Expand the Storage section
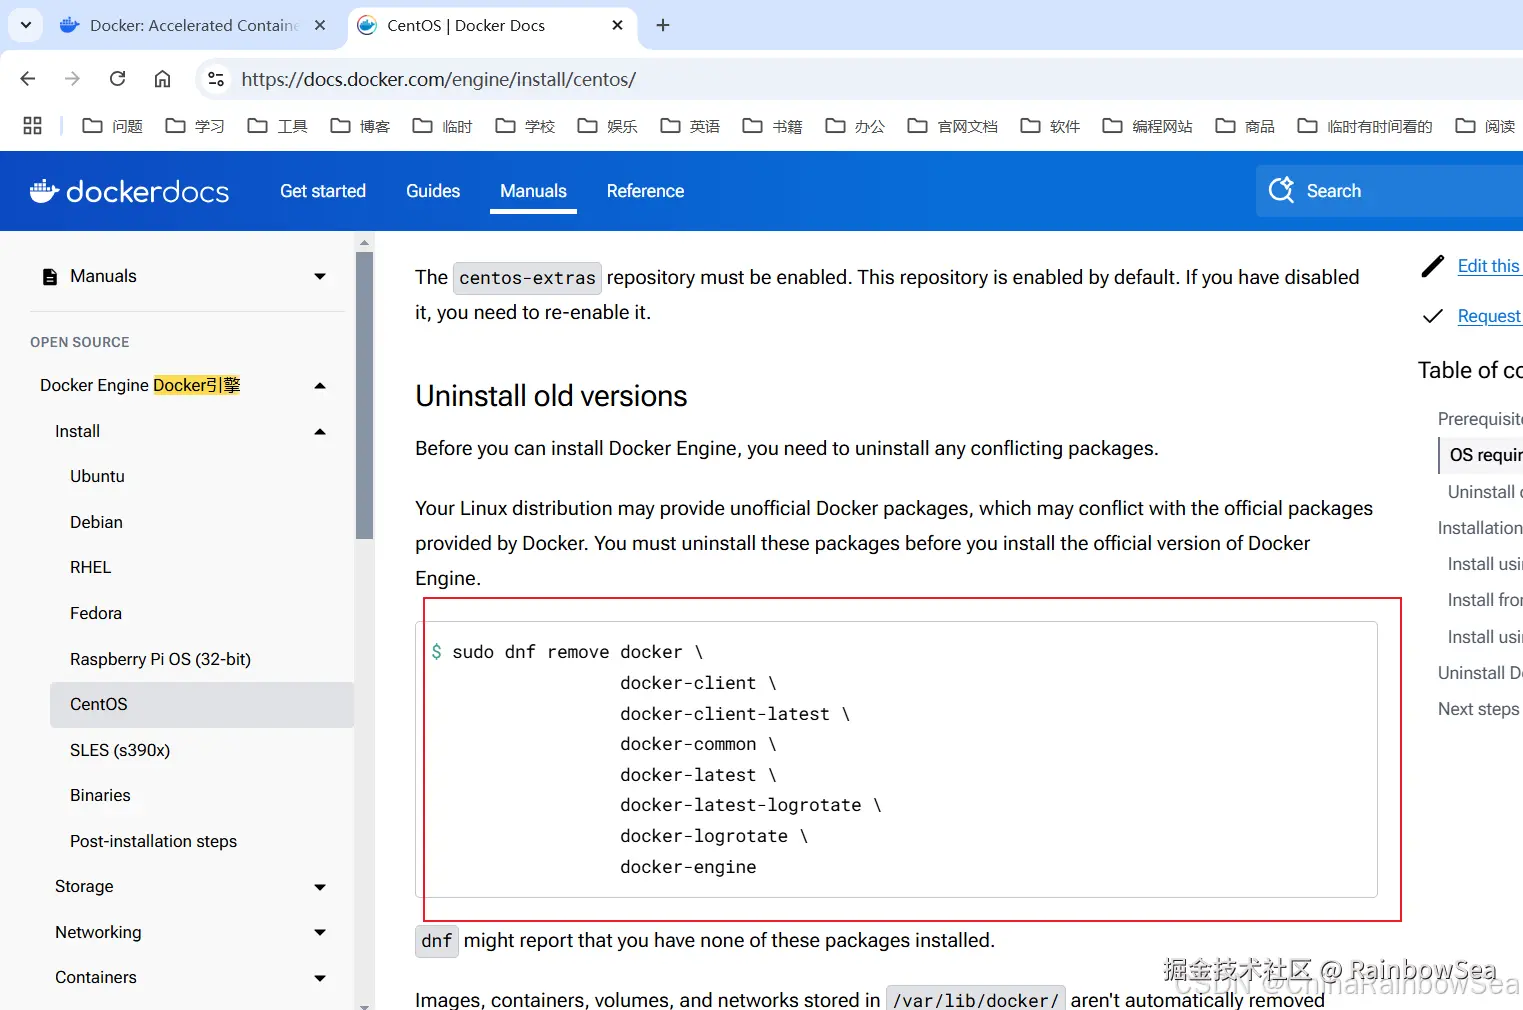1523x1010 pixels. pos(320,887)
